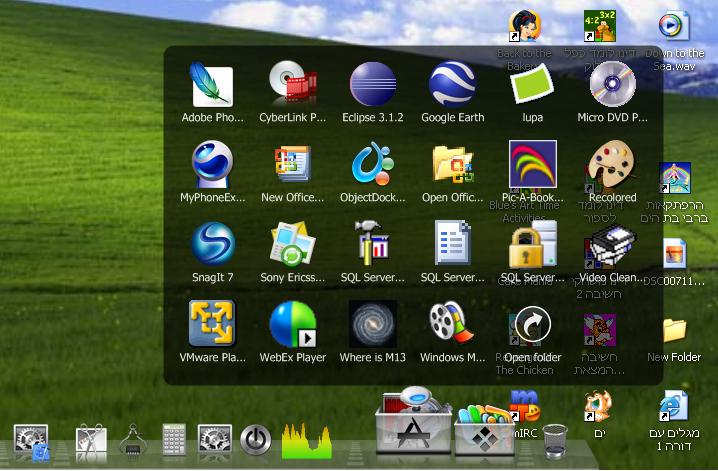Open Down to the Sea.wav file

click(x=674, y=26)
